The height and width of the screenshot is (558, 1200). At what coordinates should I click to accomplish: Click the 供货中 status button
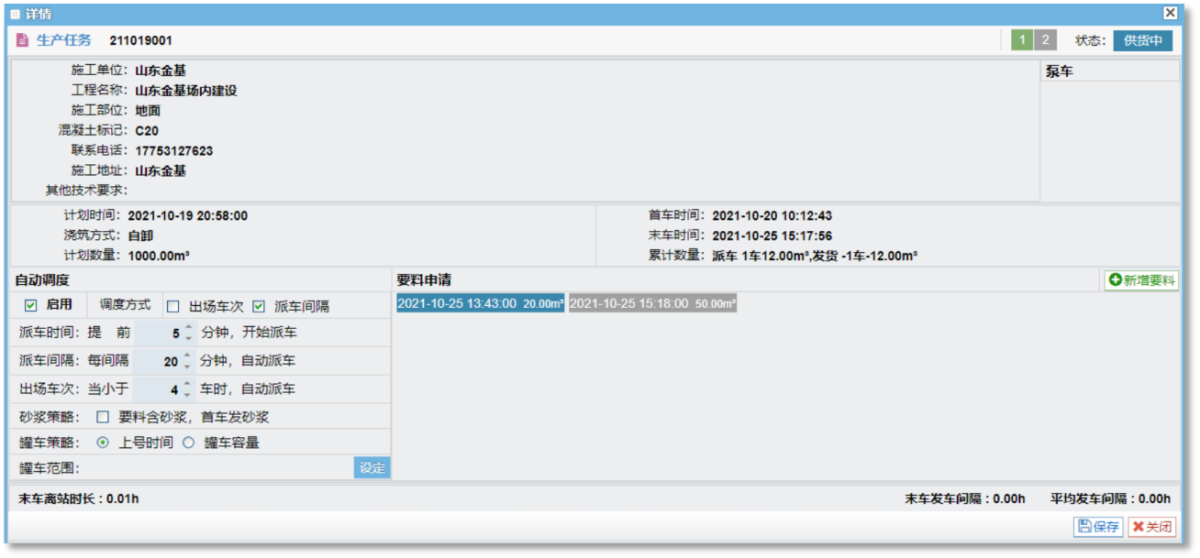point(1142,41)
